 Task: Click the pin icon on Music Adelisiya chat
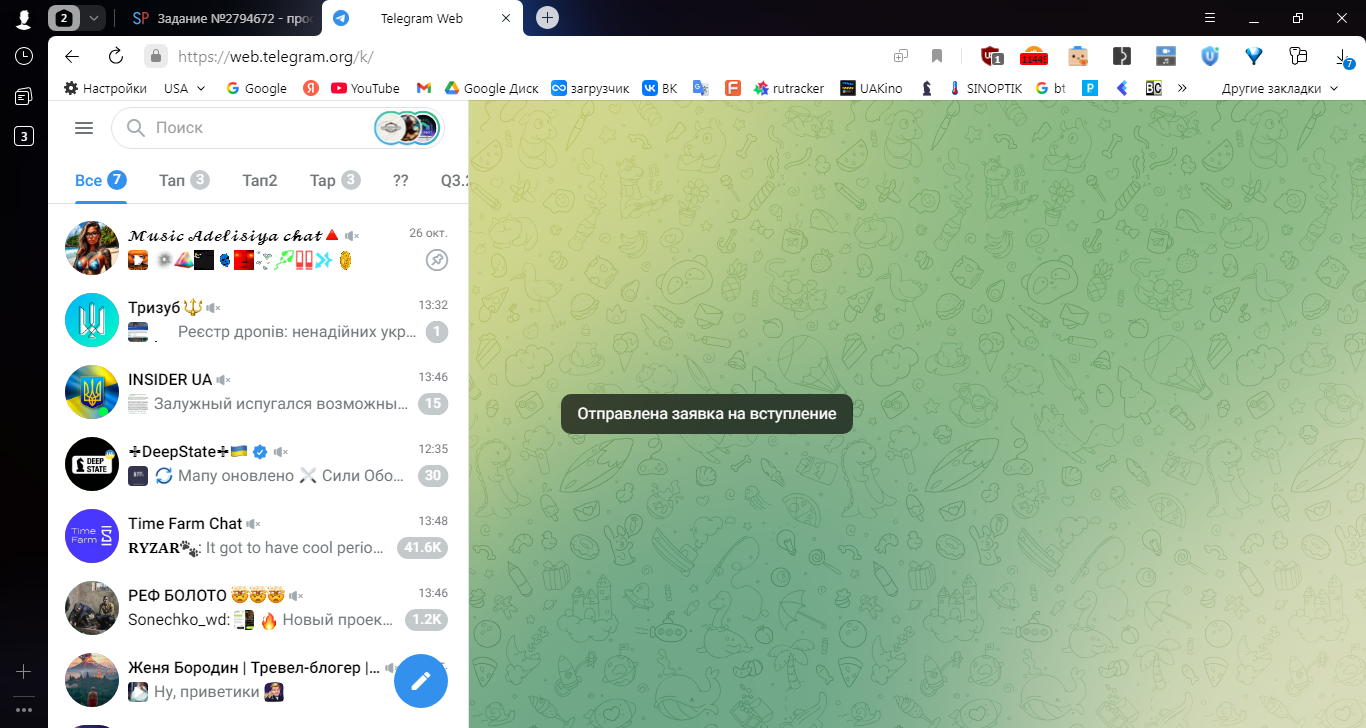pyautogui.click(x=436, y=260)
